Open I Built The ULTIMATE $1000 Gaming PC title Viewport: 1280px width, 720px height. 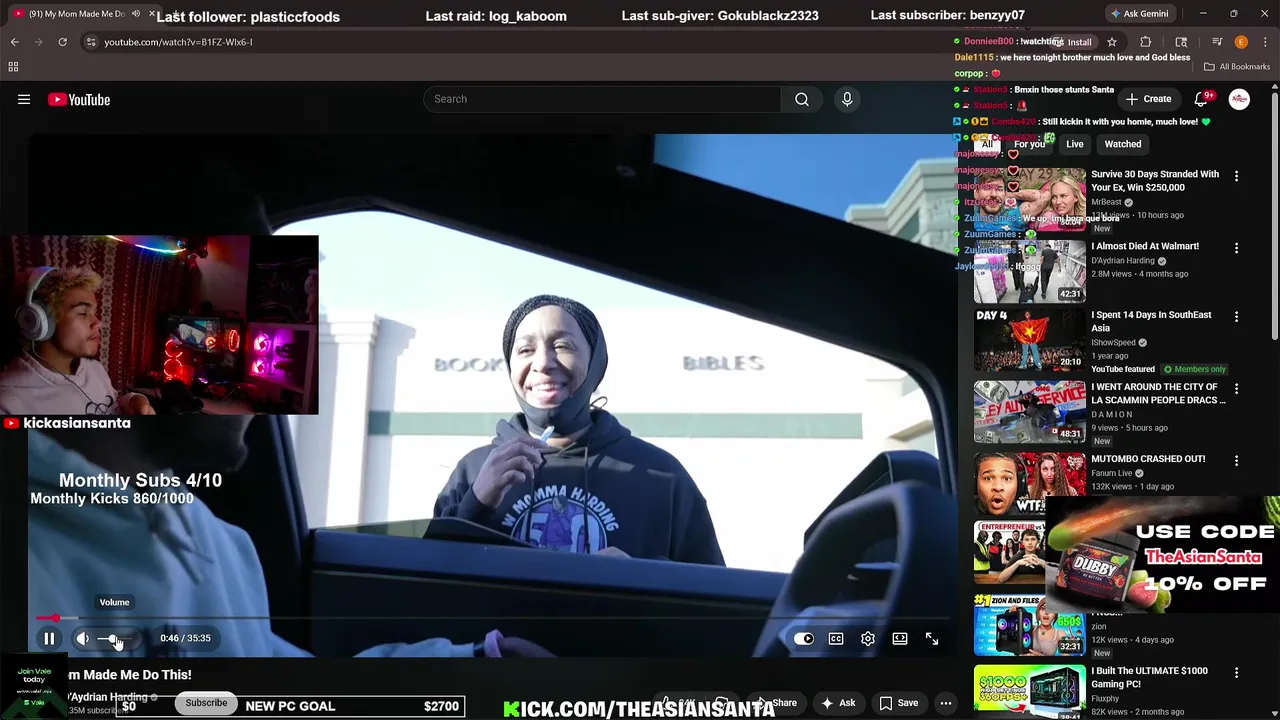[1150, 677]
